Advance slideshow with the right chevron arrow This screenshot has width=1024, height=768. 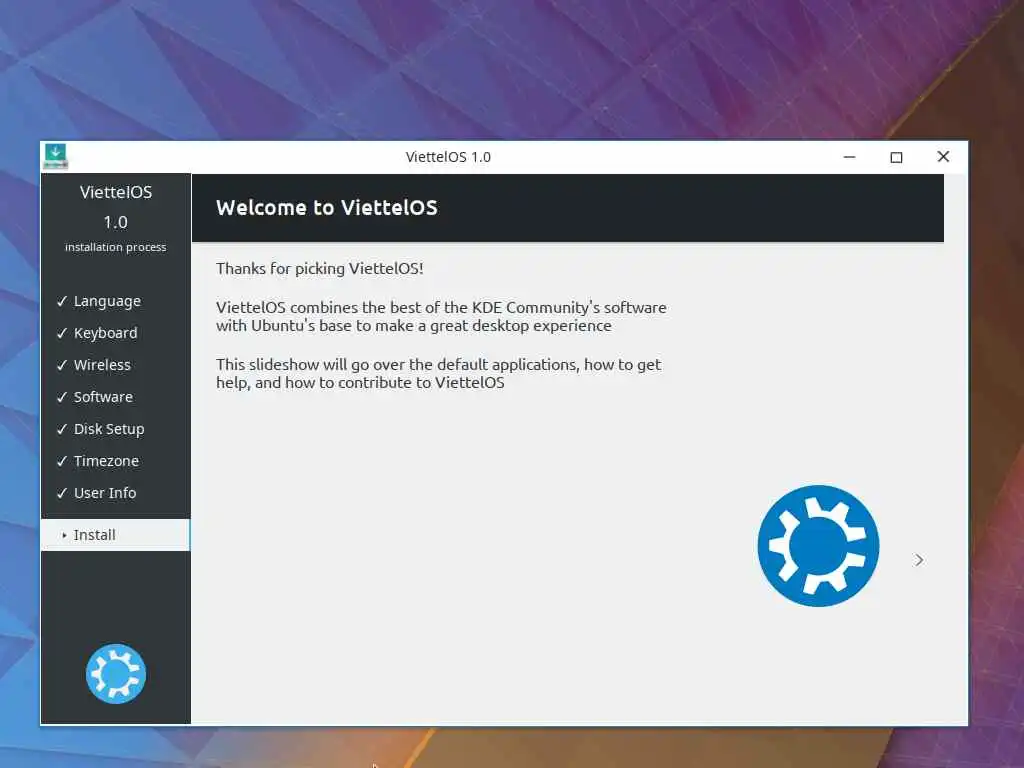919,560
